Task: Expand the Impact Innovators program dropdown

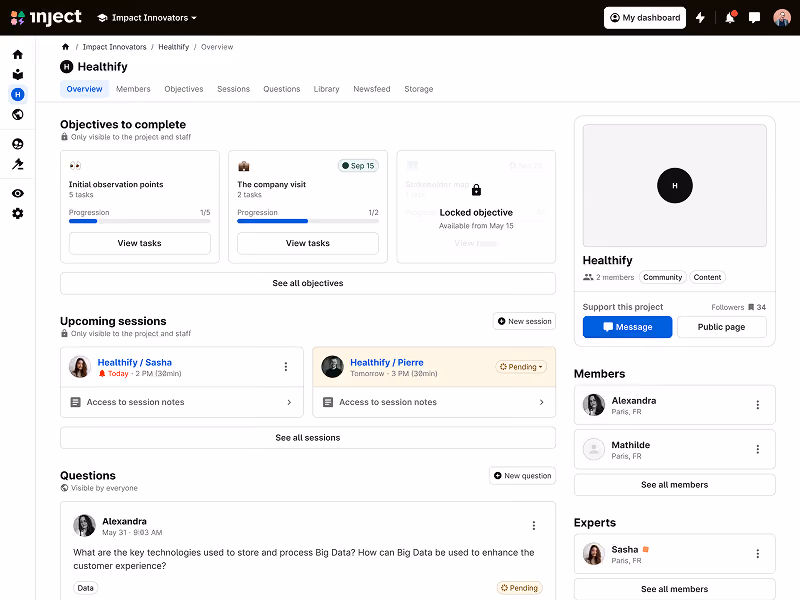Action: click(x=147, y=18)
